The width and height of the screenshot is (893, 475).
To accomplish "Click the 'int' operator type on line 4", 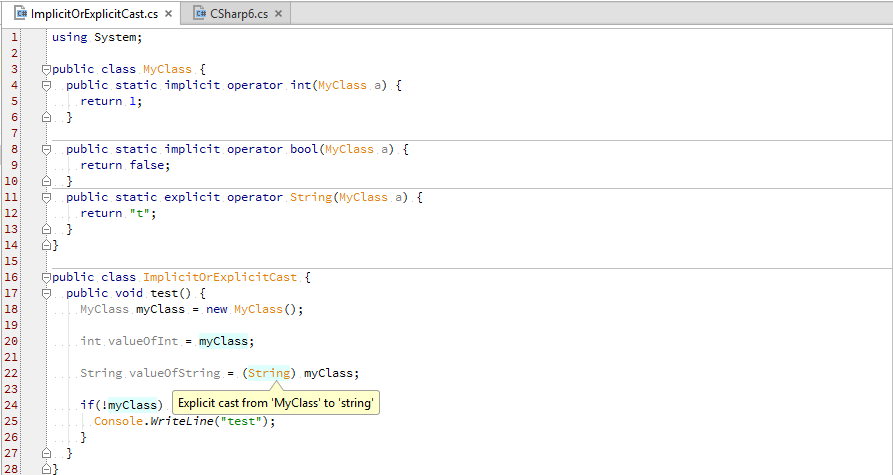I will (301, 85).
